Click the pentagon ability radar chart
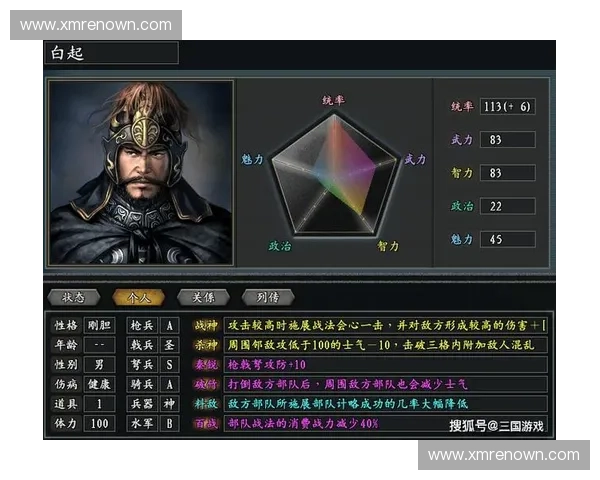This screenshot has width=600, height=480. click(334, 174)
